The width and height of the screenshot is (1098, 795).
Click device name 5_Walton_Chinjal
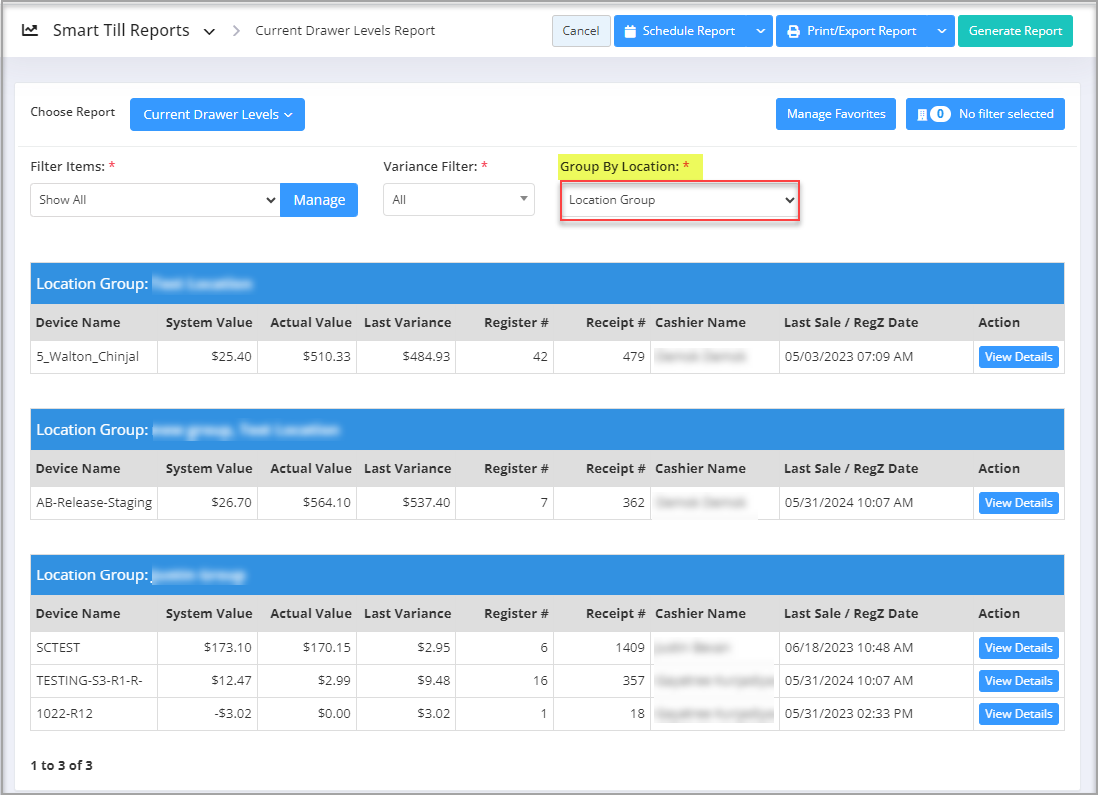(88, 357)
